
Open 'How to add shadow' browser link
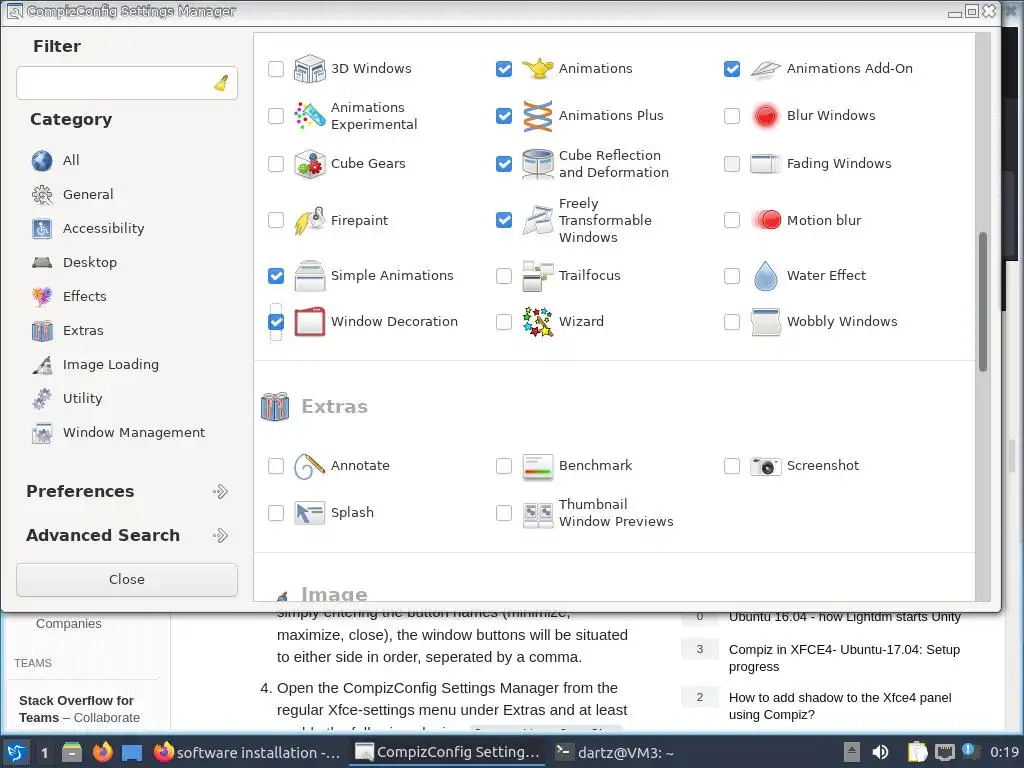pos(840,707)
